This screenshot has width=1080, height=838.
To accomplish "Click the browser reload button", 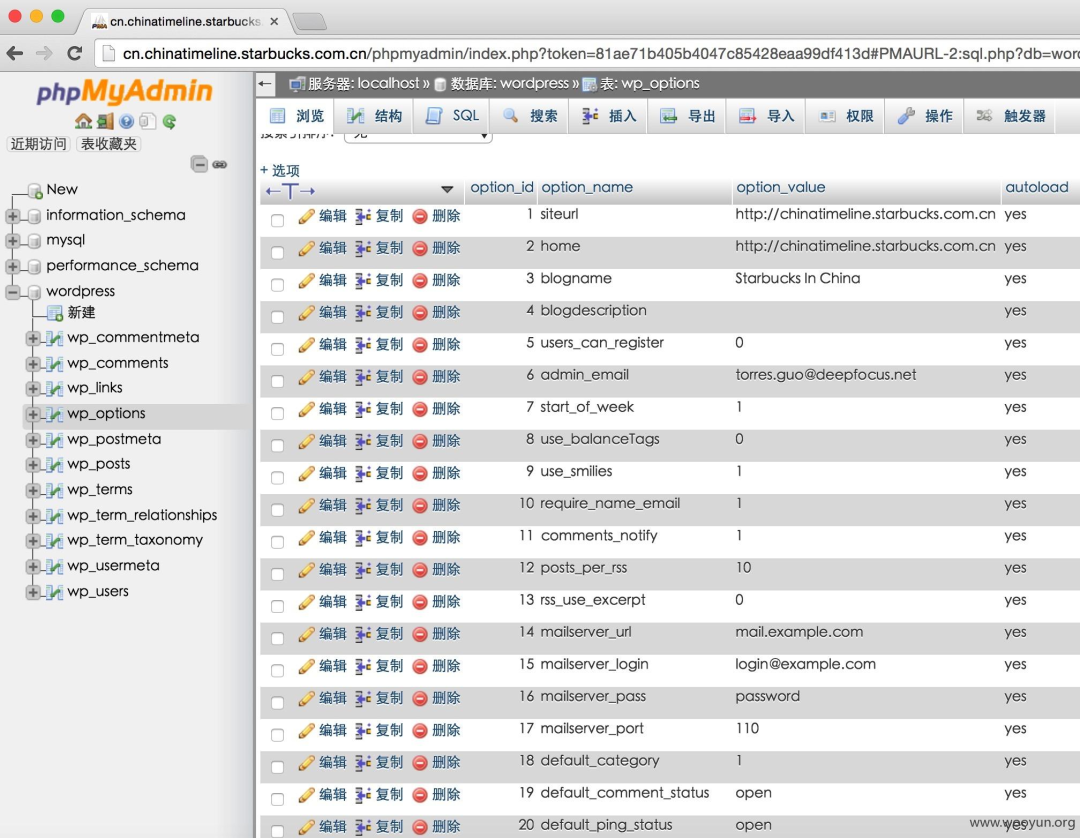I will (74, 53).
